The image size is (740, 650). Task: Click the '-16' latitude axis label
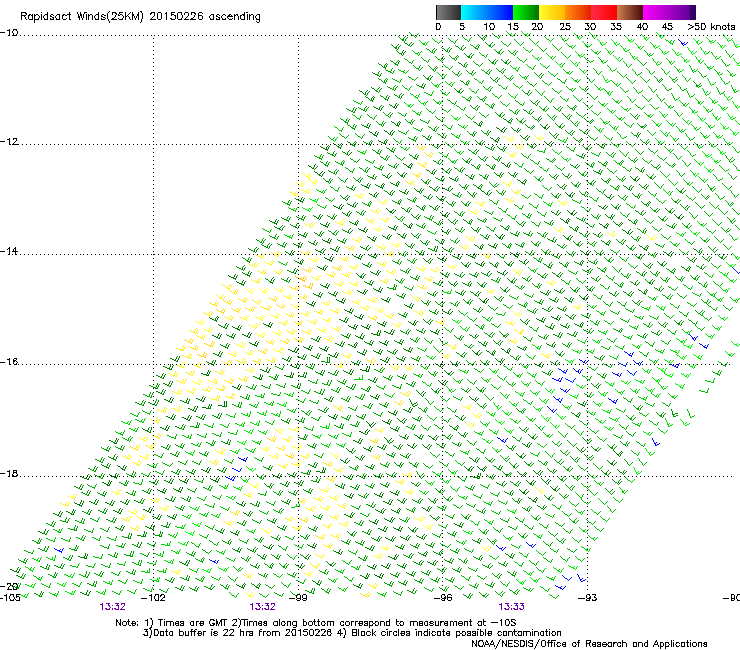coord(9,362)
